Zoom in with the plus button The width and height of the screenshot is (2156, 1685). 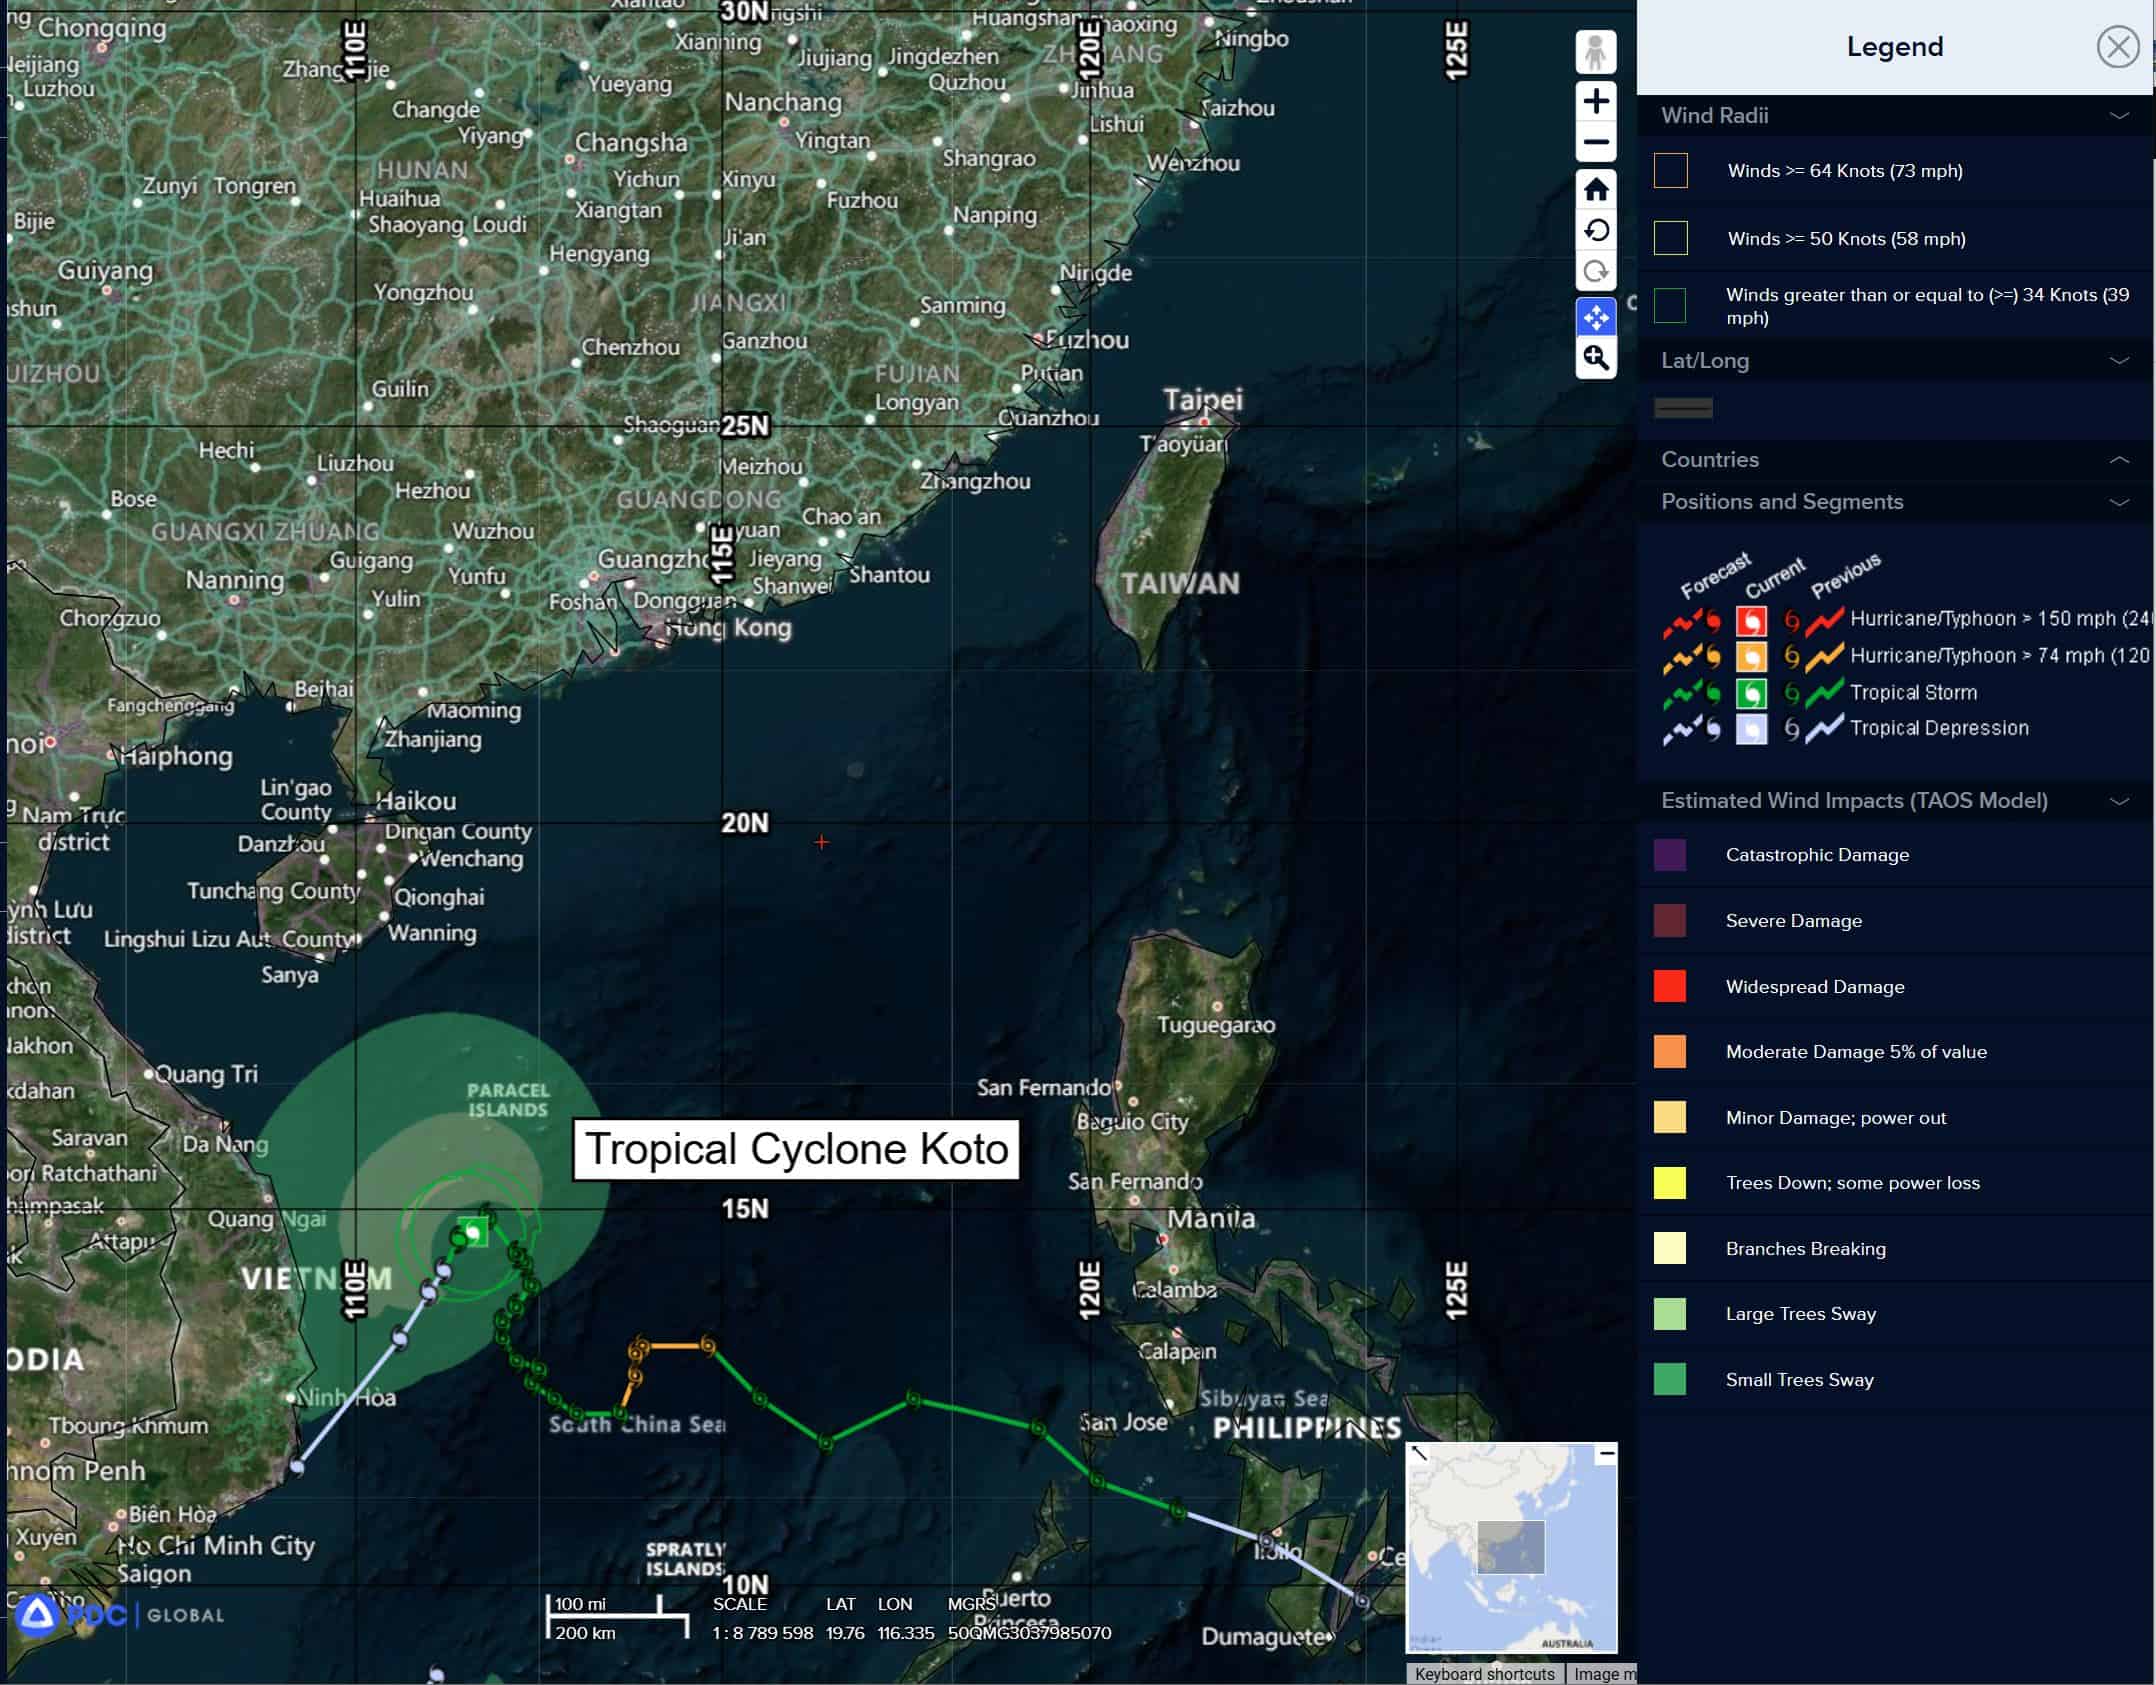tap(1595, 101)
